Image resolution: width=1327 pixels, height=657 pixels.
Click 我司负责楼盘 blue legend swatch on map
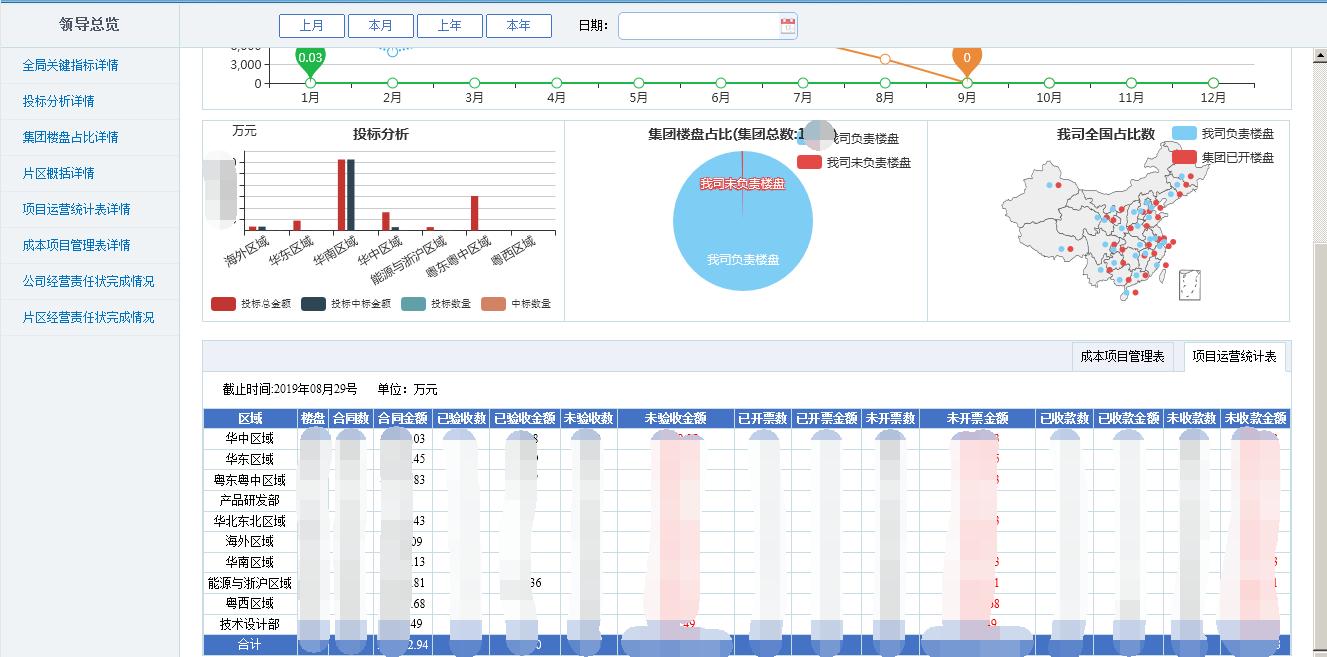[x=1184, y=134]
